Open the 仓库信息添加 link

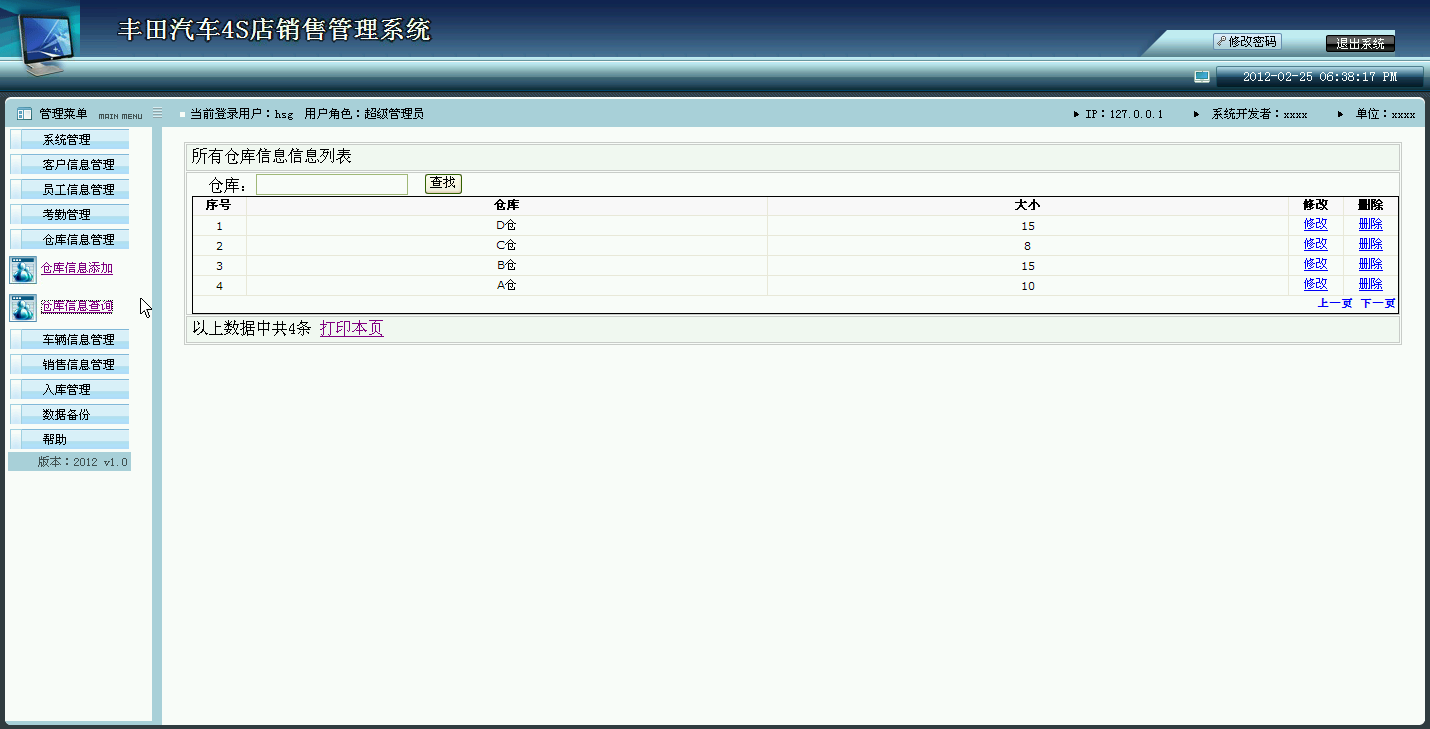(x=77, y=269)
